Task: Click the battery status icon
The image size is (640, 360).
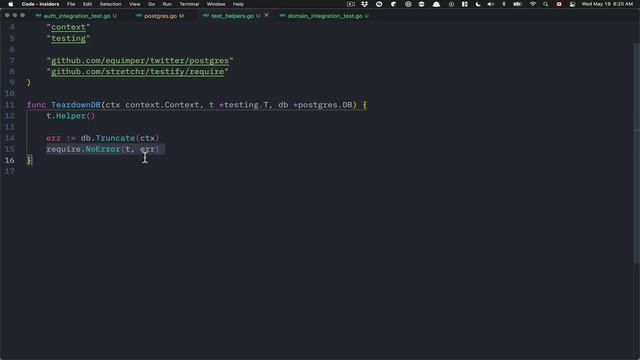Action: click(x=517, y=4)
